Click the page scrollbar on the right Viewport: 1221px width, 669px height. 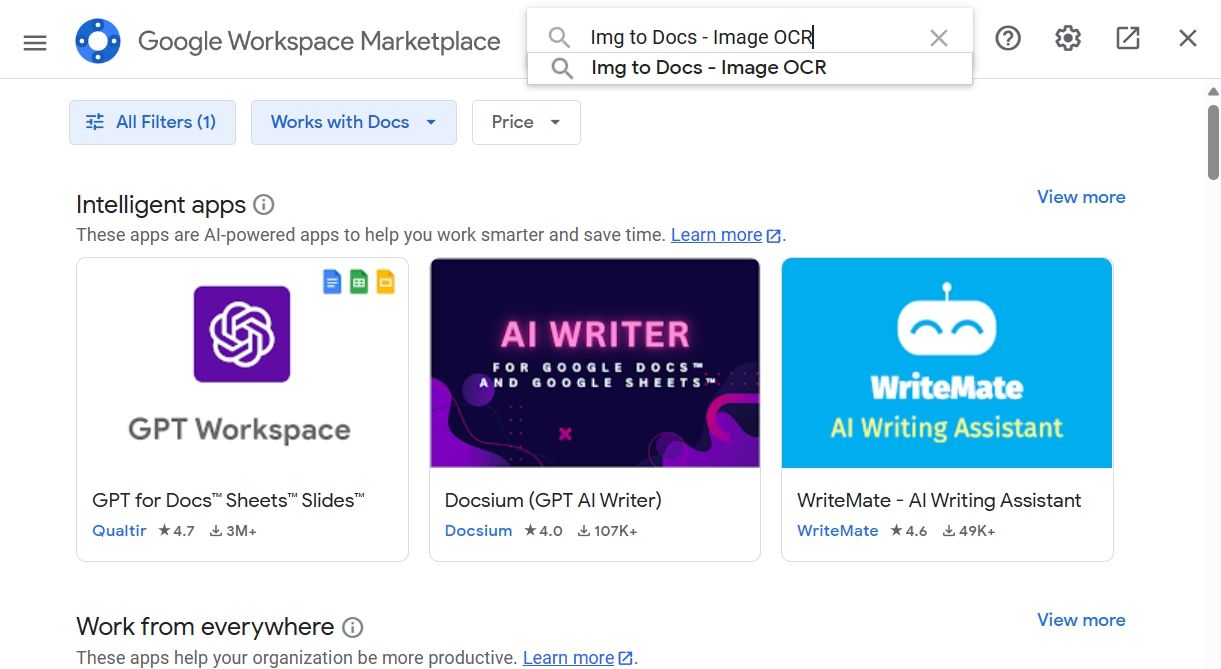(x=1211, y=140)
